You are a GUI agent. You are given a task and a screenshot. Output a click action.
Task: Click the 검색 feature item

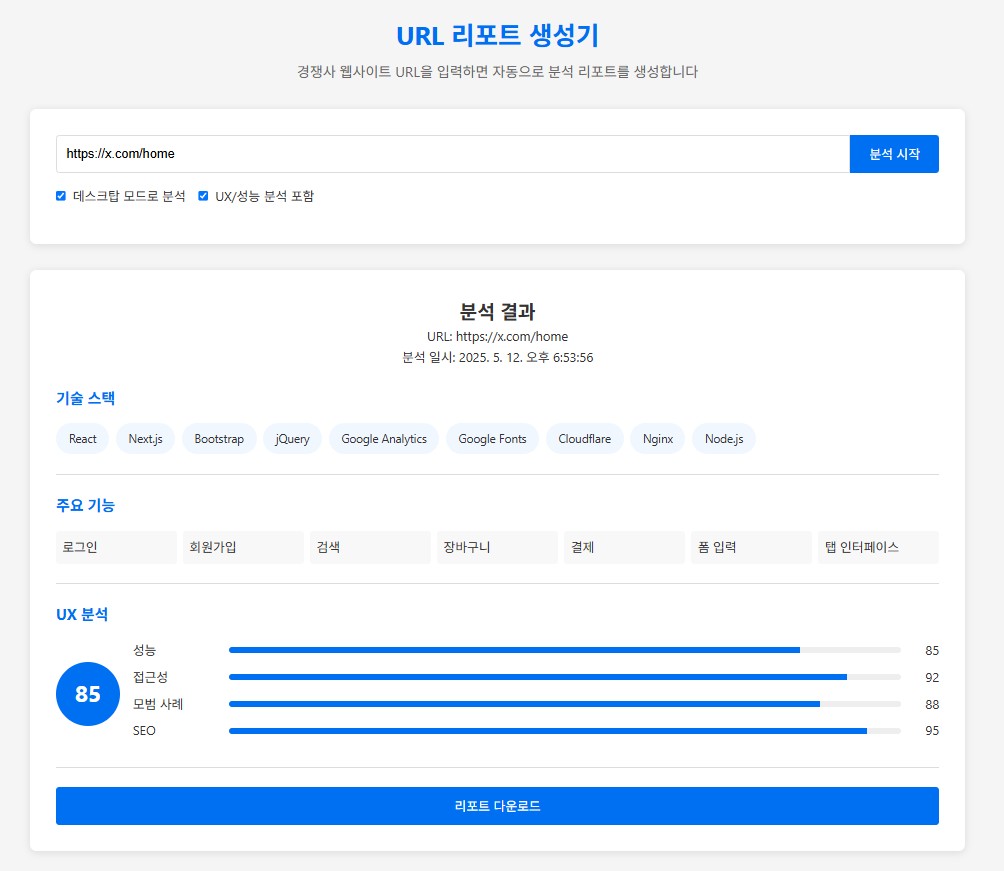(369, 547)
